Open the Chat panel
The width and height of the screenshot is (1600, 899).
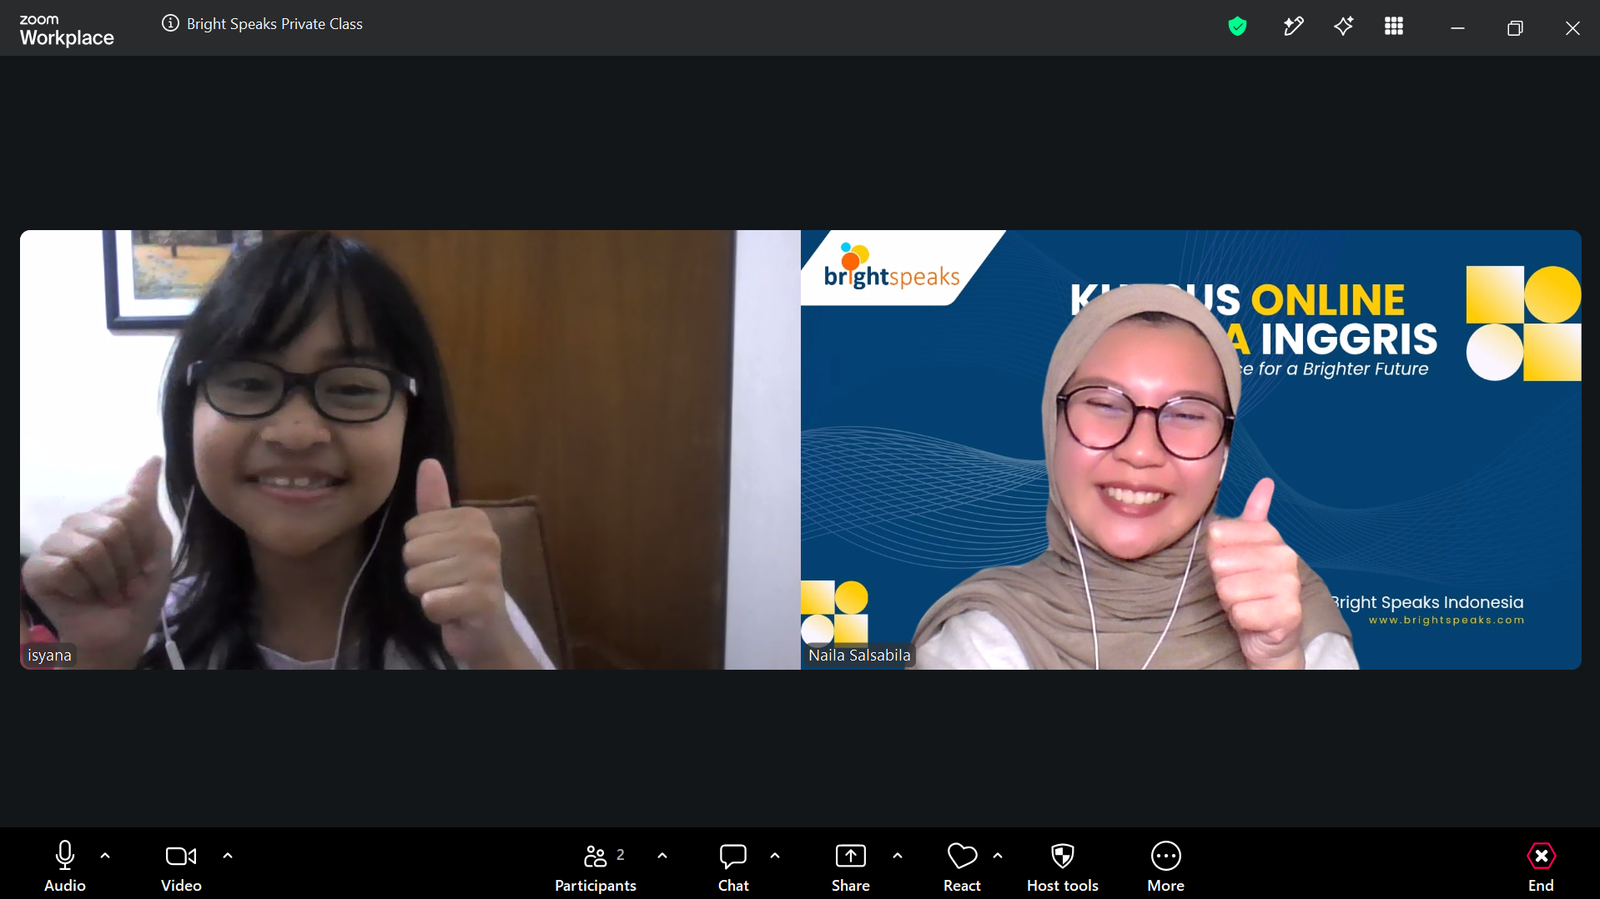[x=733, y=866]
